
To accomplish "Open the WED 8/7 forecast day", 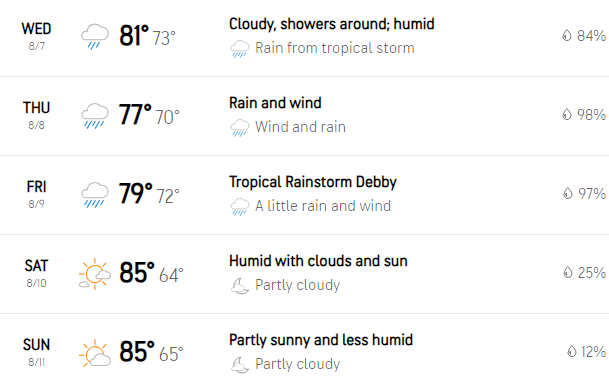I will 37,36.
